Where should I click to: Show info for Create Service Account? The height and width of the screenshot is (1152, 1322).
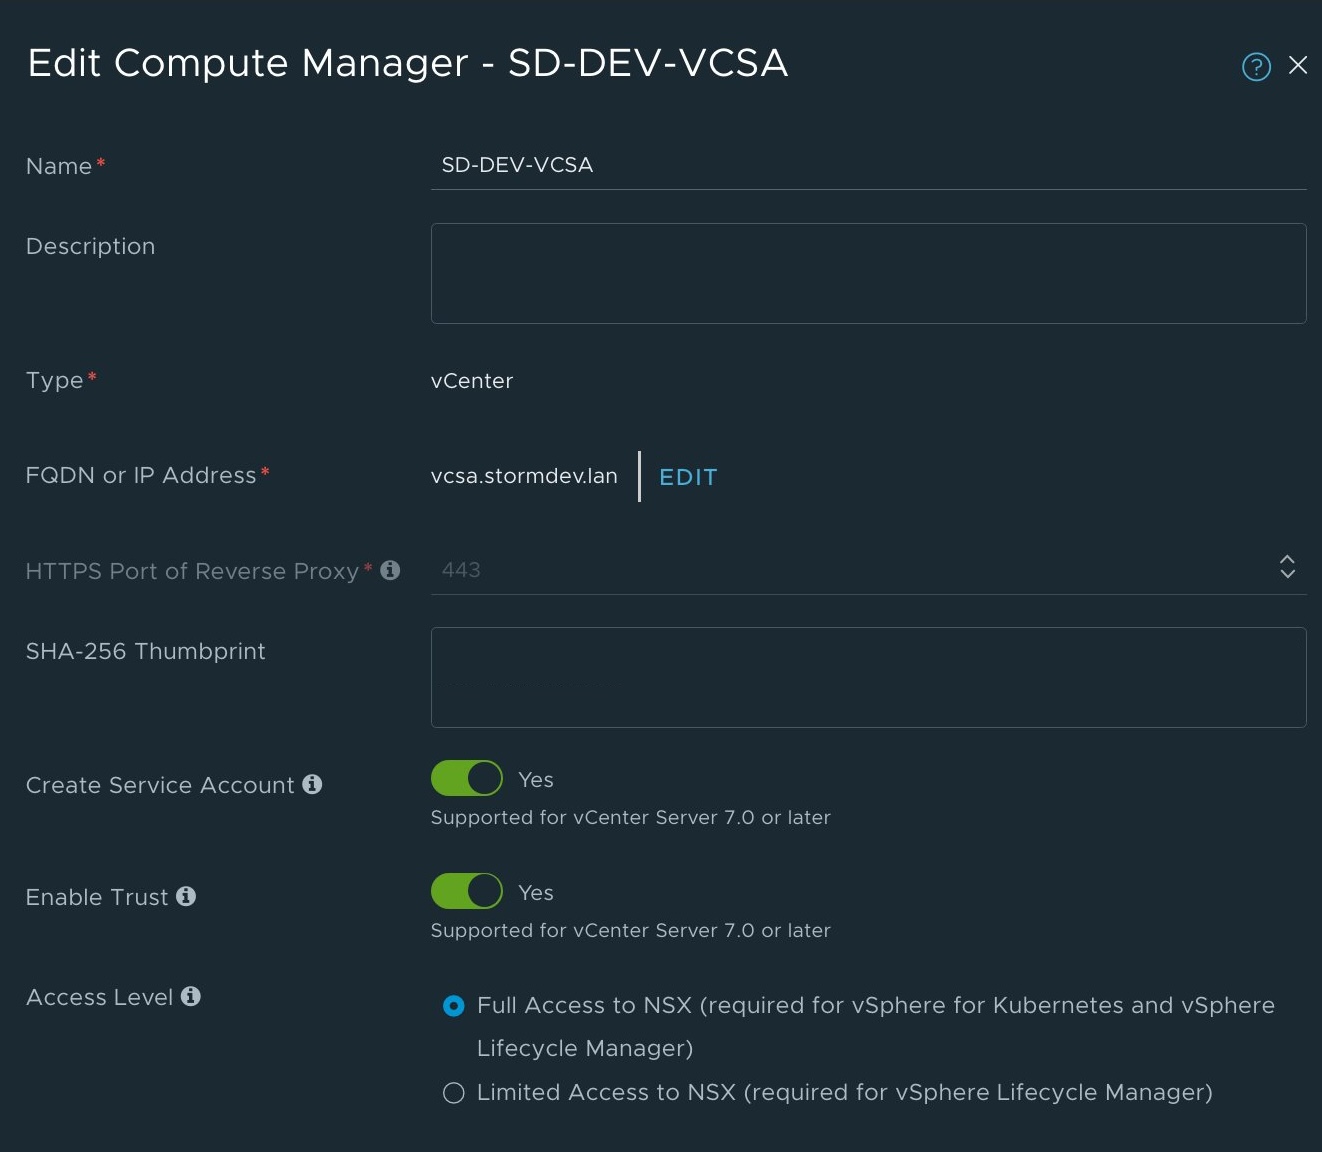tap(312, 784)
